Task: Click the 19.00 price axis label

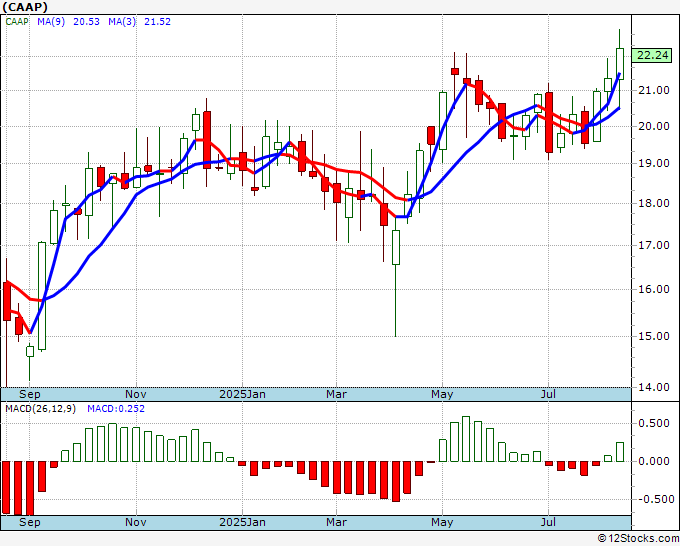Action: pyautogui.click(x=654, y=163)
